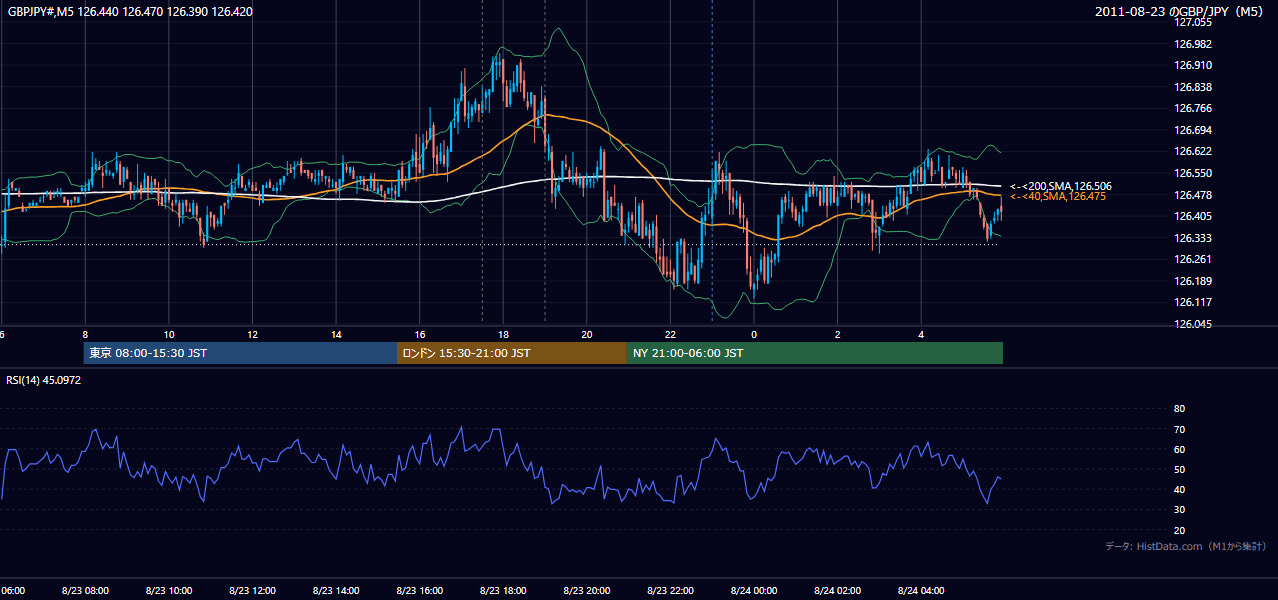Click price axis value 126.910
The image size is (1278, 600).
coord(1194,65)
